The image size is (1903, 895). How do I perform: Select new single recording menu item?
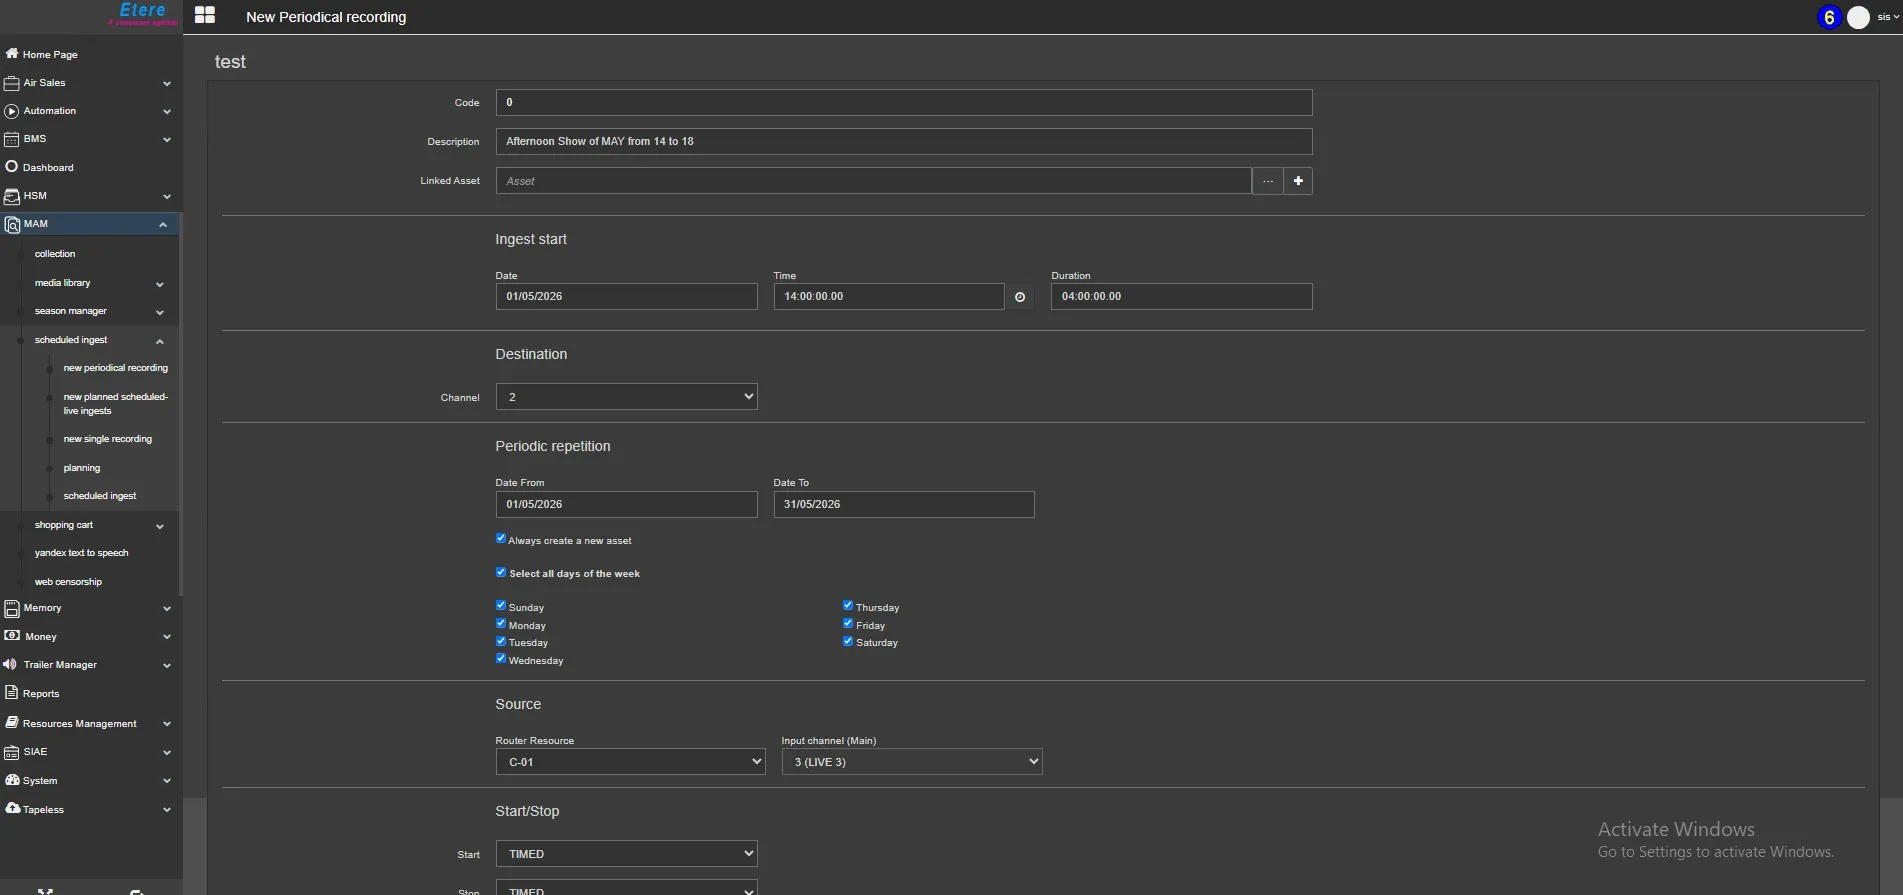click(x=107, y=439)
